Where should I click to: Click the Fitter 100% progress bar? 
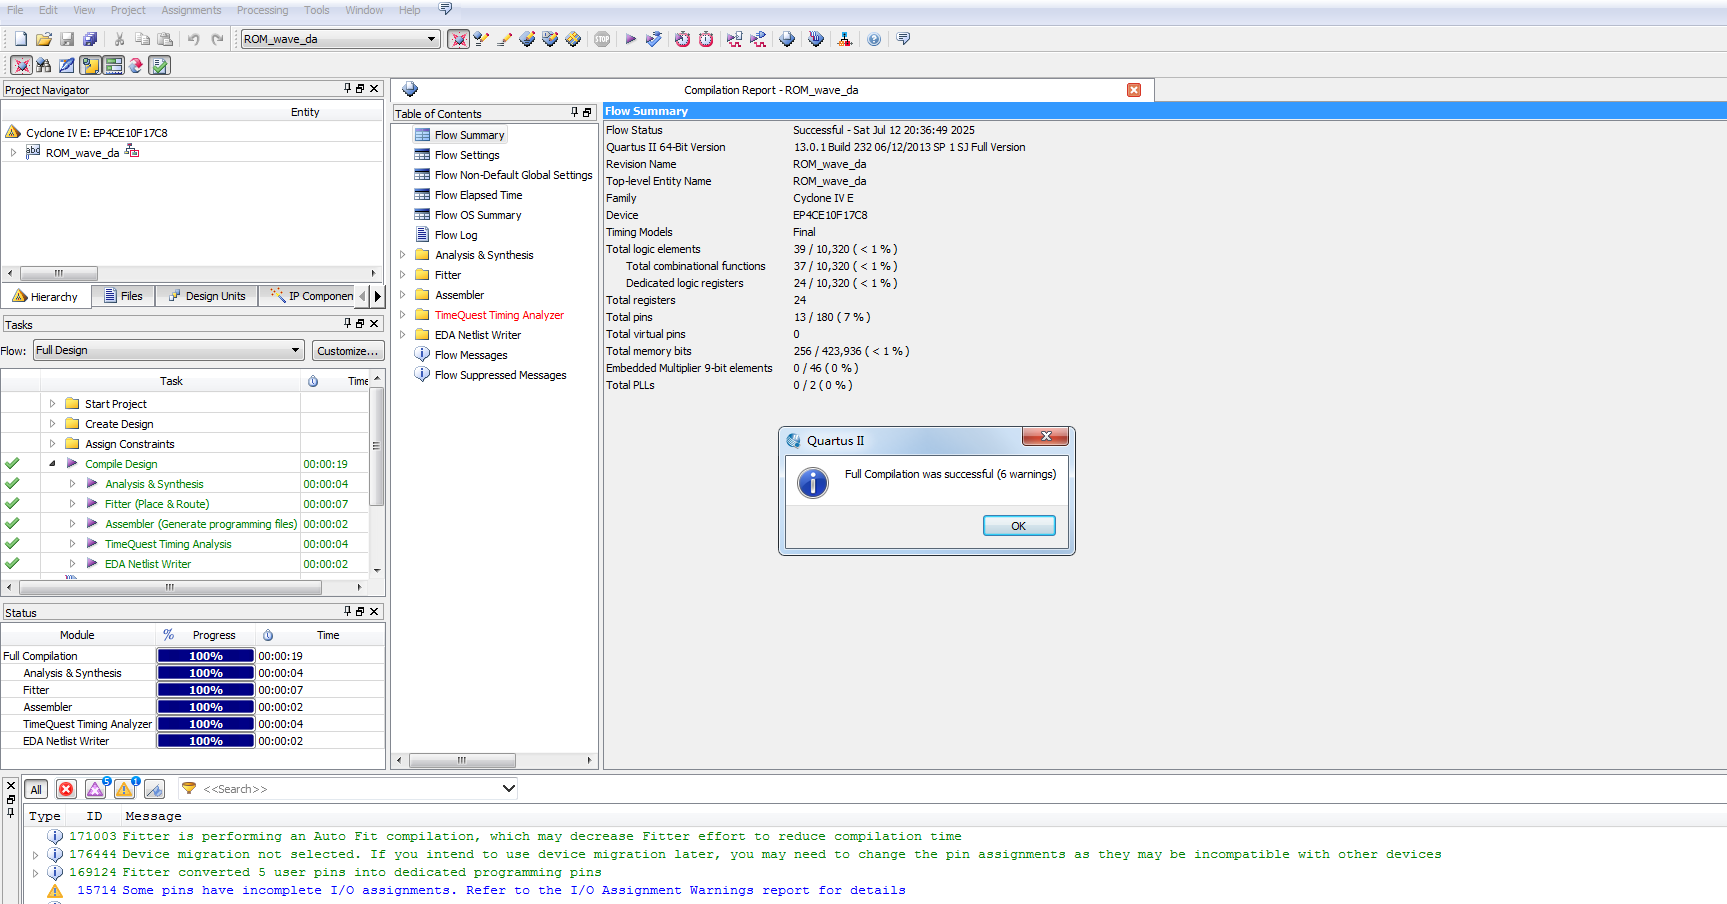(206, 690)
